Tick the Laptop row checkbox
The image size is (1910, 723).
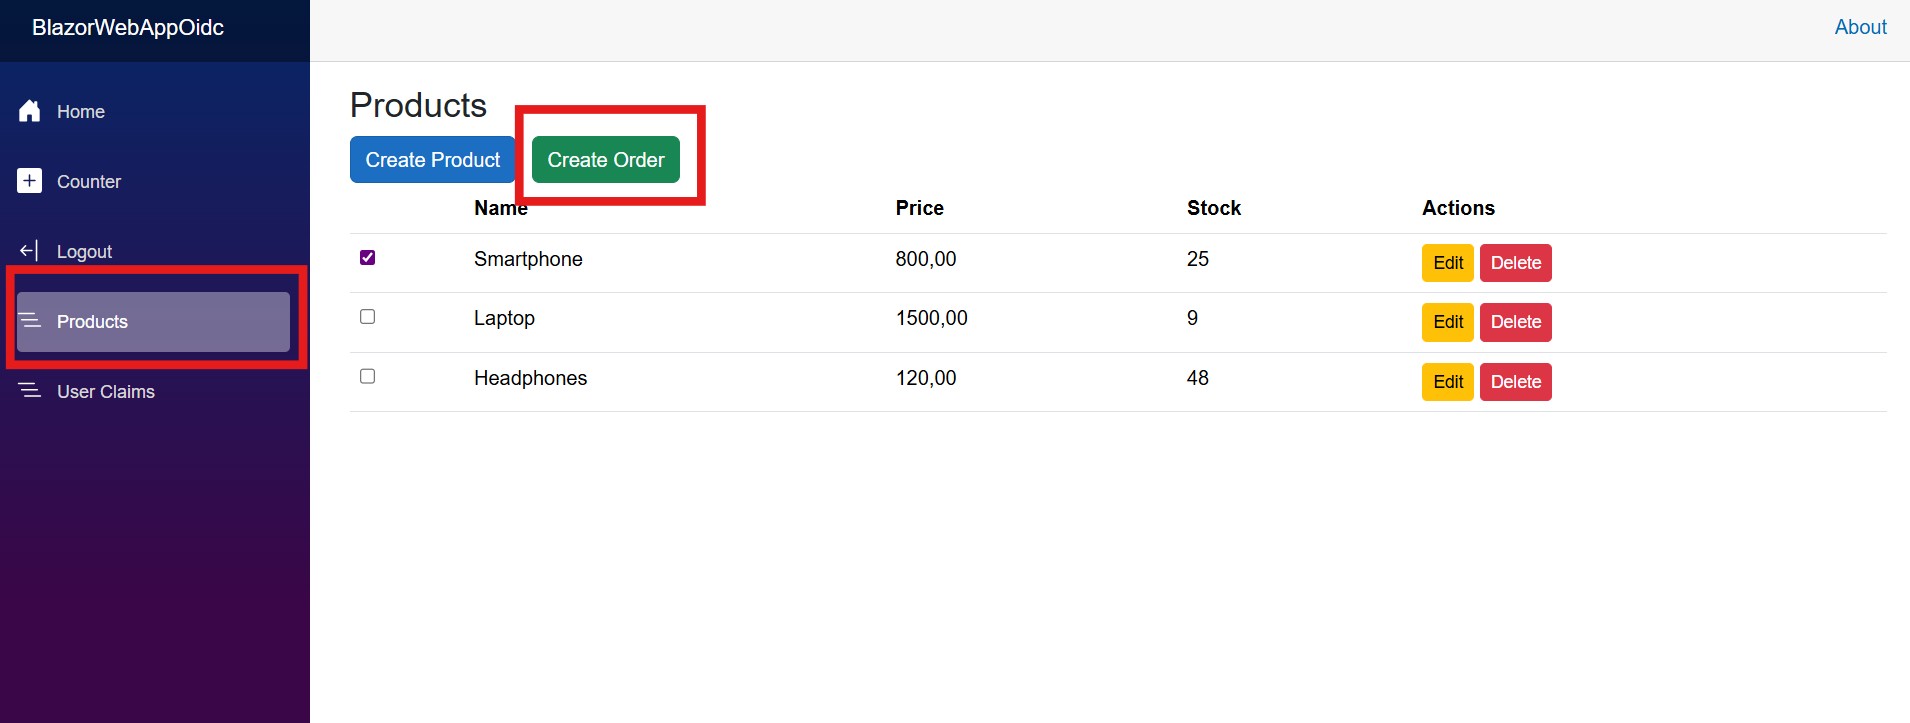pos(367,317)
